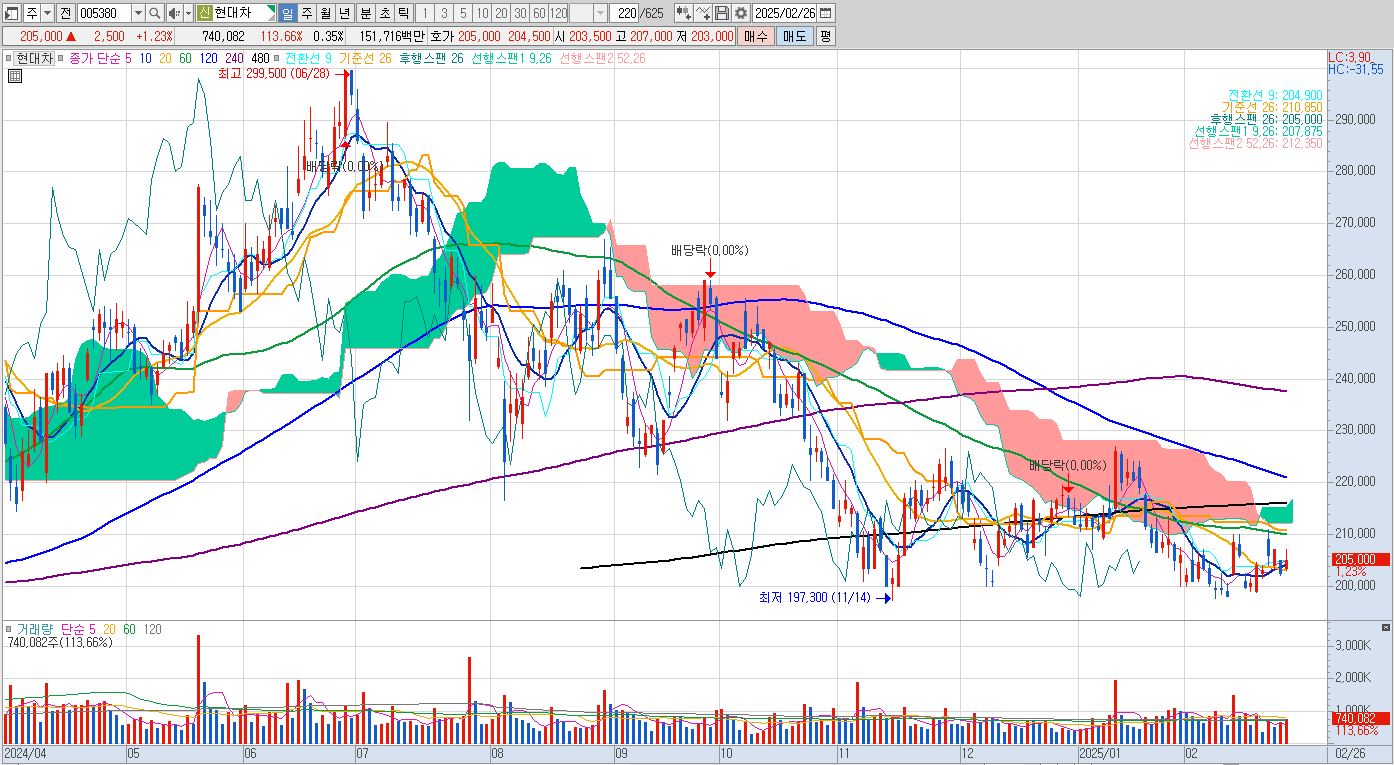
Task: Click the 초 (second) period button
Action: pos(383,13)
